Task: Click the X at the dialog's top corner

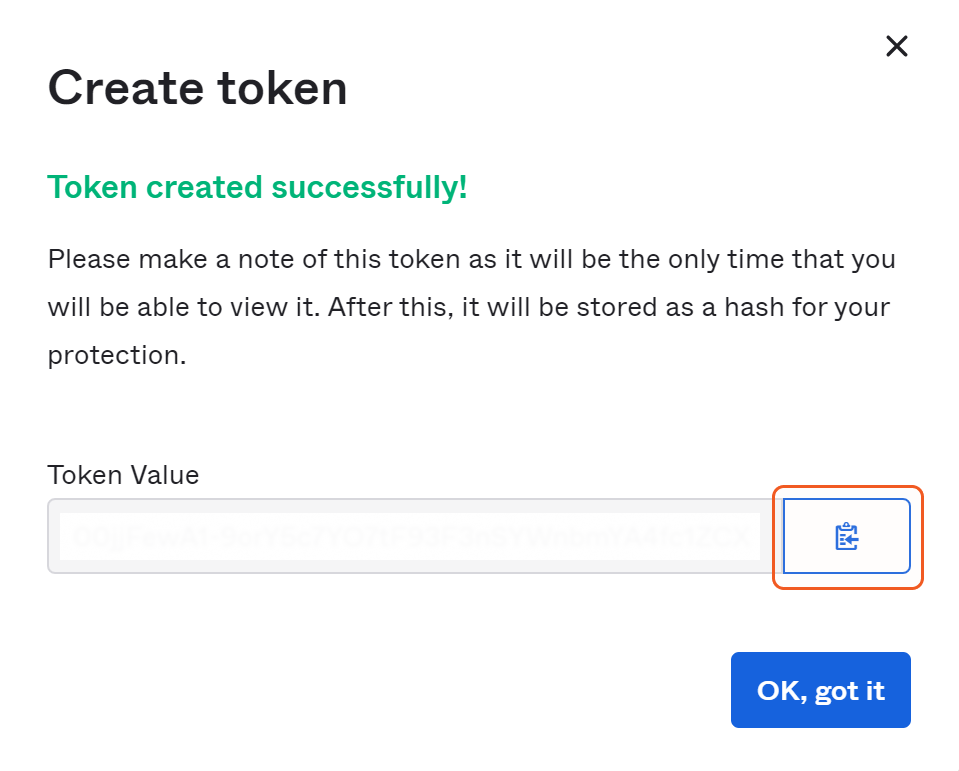Action: 897,46
